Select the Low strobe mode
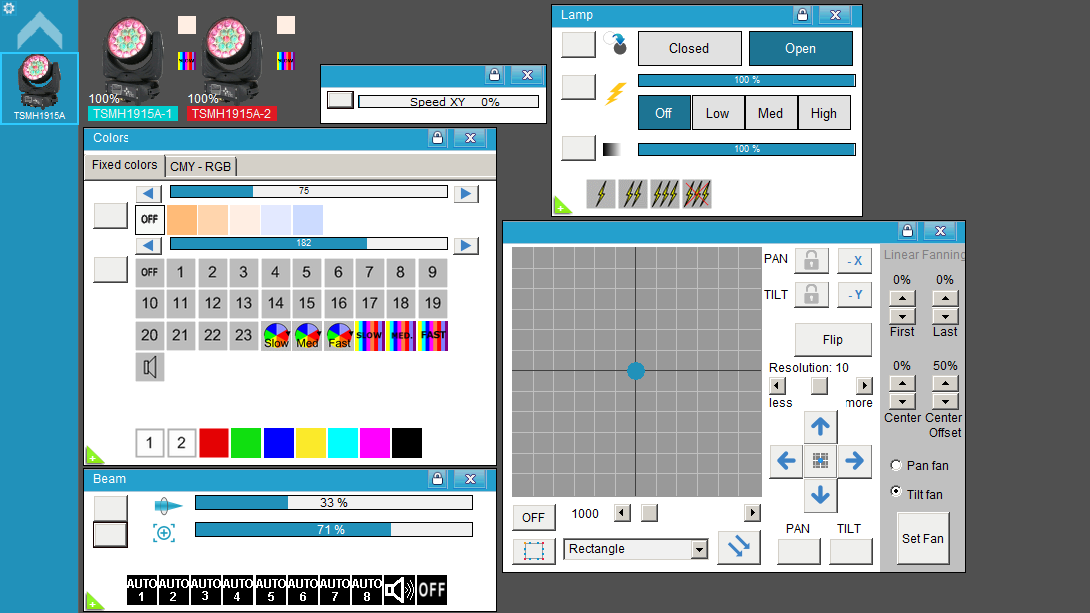1090x613 pixels. (717, 113)
